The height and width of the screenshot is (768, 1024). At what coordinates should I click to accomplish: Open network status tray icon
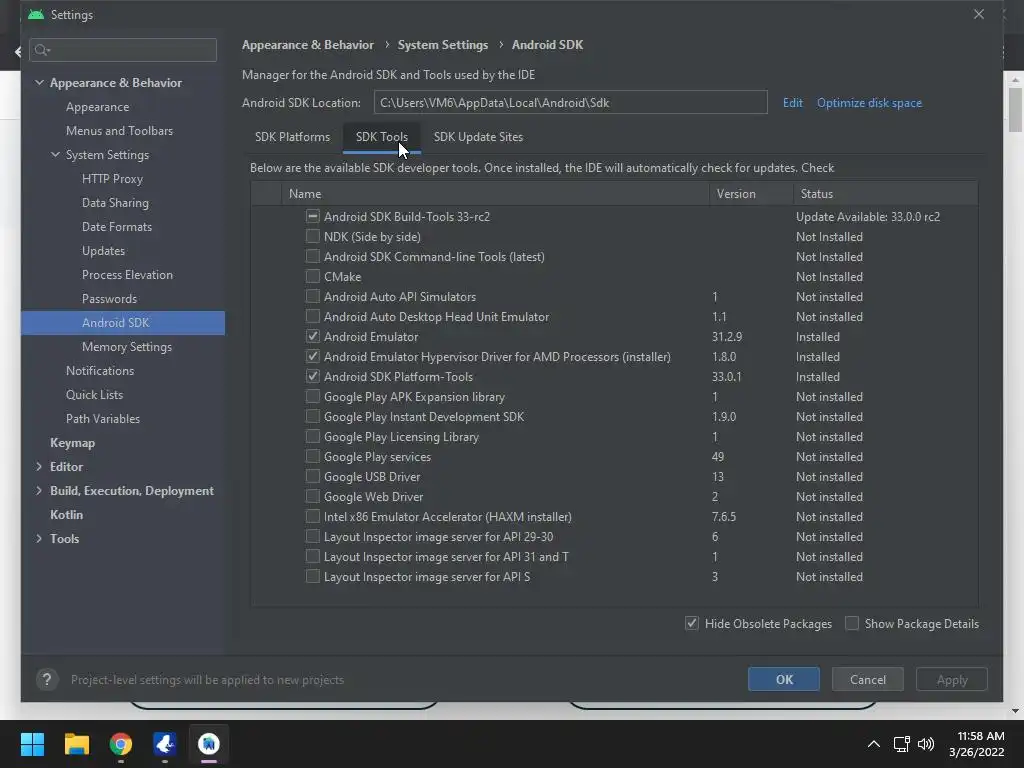901,744
